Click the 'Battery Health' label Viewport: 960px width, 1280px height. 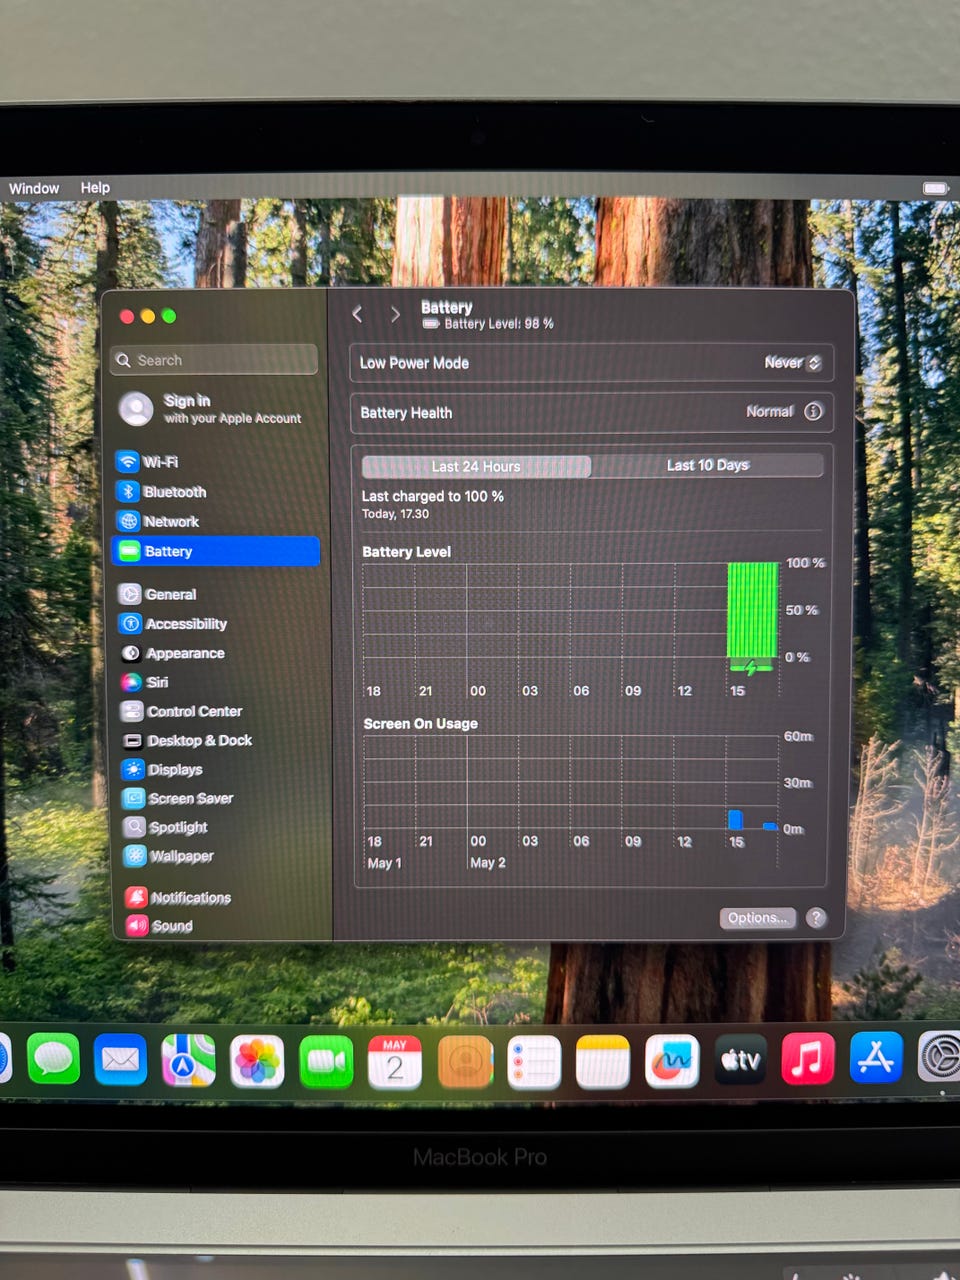click(406, 413)
